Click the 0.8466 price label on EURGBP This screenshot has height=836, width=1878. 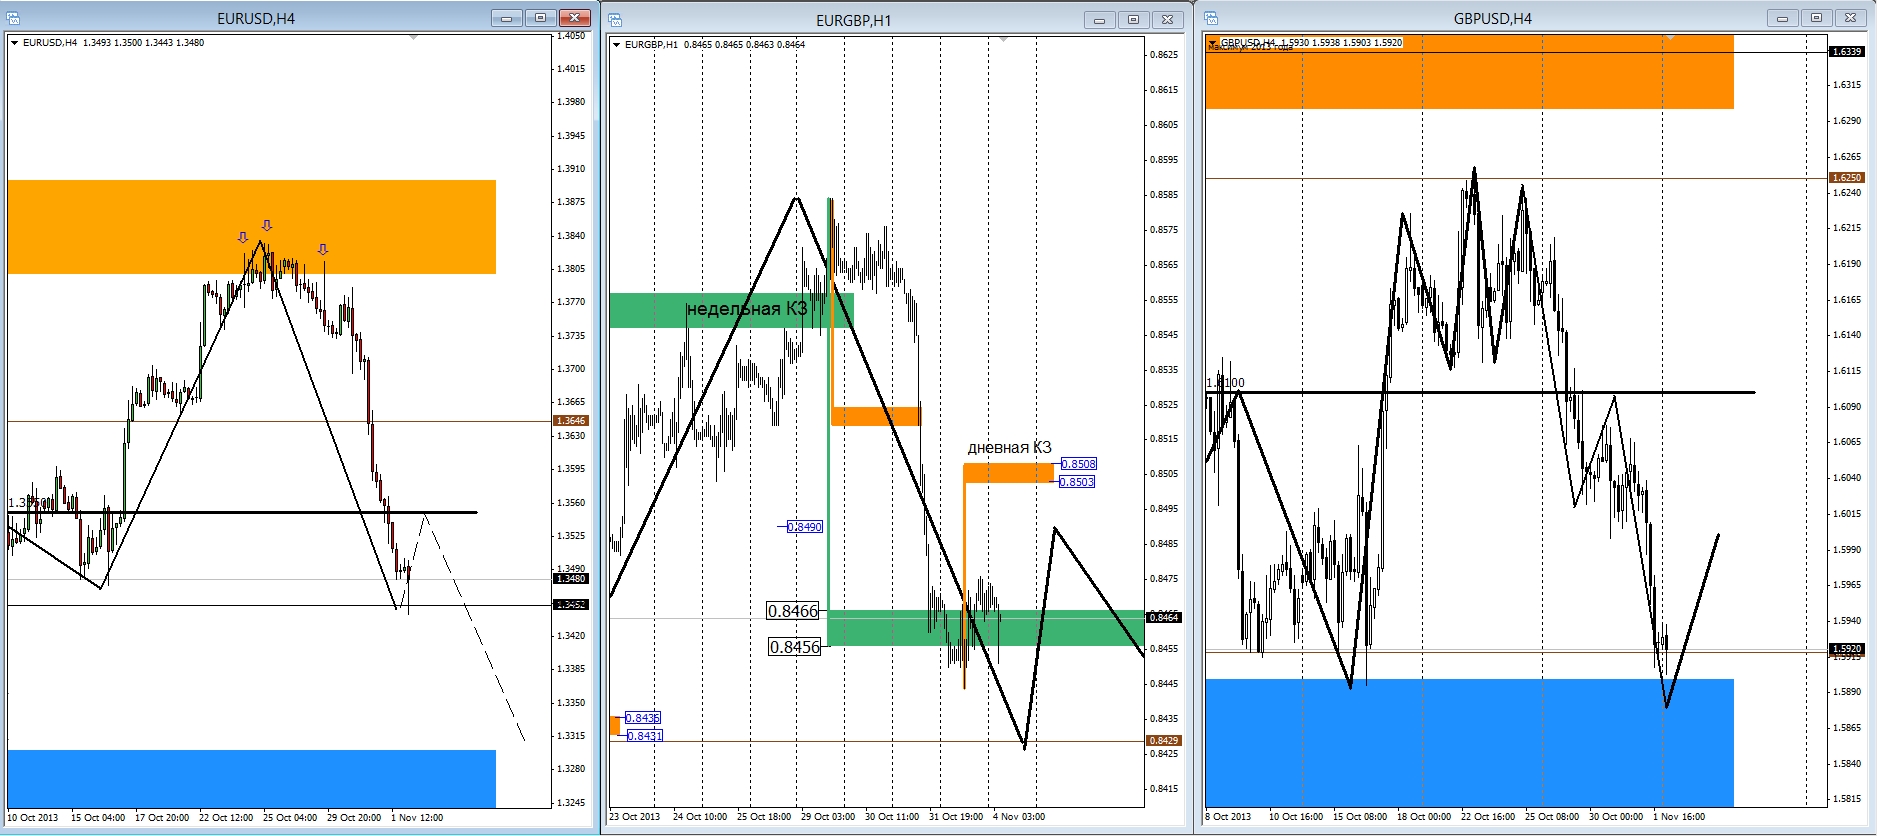[x=793, y=611]
